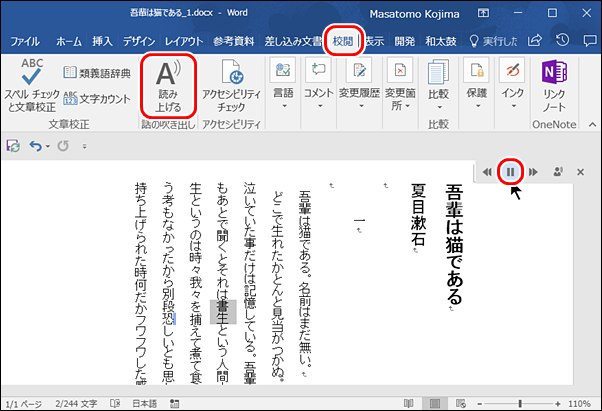602x411 pixels.
Task: Click the zoom out minus button
Action: coord(480,404)
